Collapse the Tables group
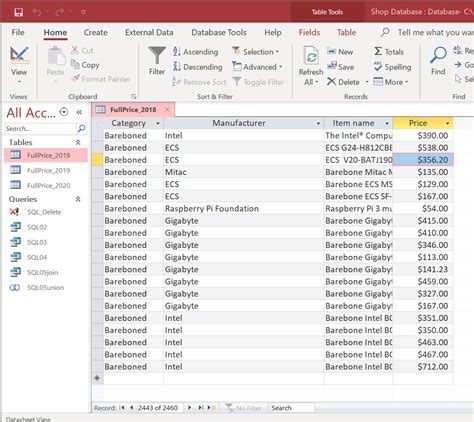474x422 pixels. (x=78, y=142)
